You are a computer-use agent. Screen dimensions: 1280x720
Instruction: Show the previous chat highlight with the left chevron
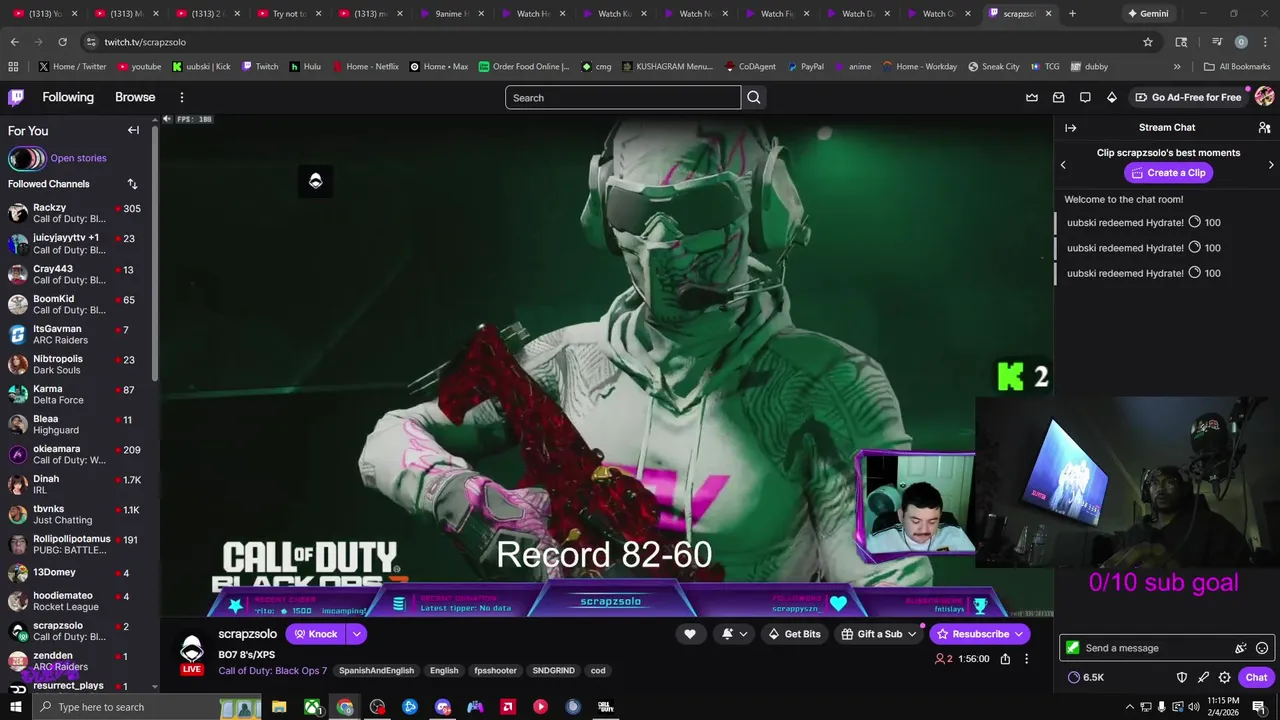pos(1063,165)
